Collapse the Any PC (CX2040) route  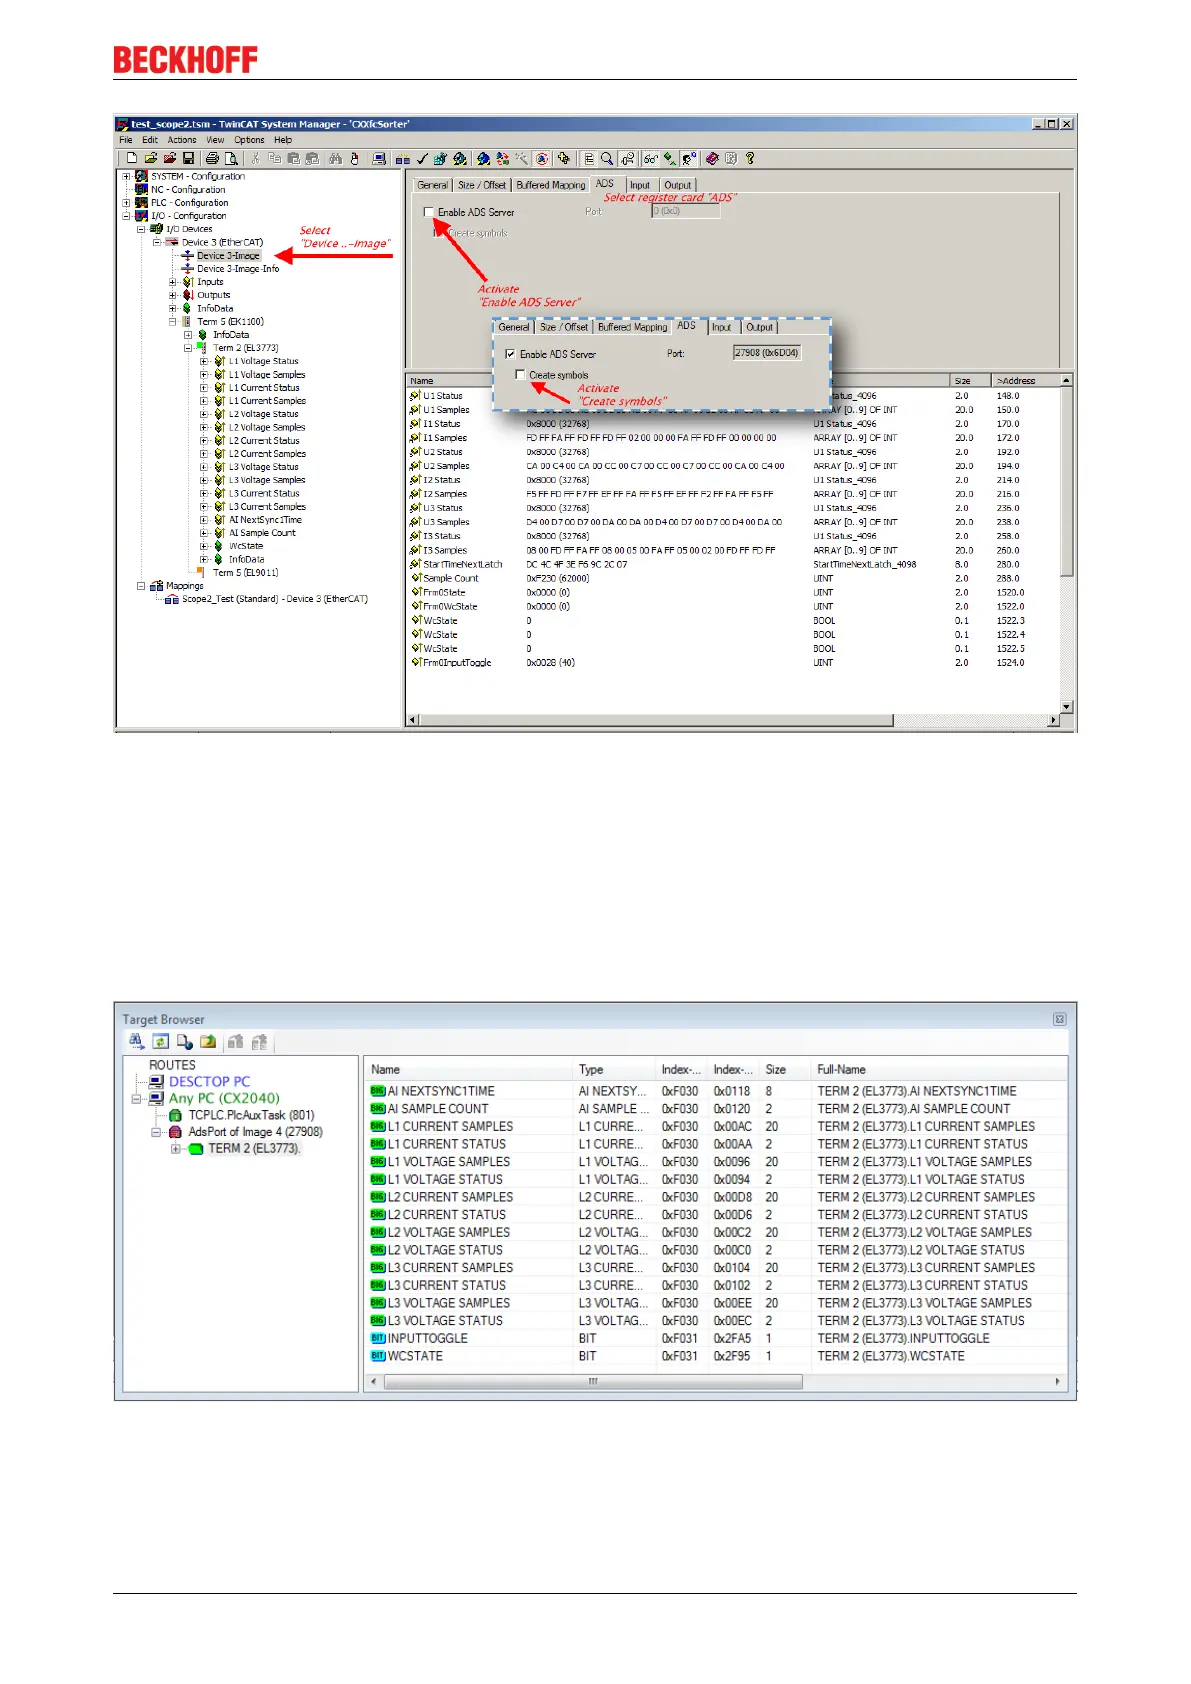(137, 1098)
